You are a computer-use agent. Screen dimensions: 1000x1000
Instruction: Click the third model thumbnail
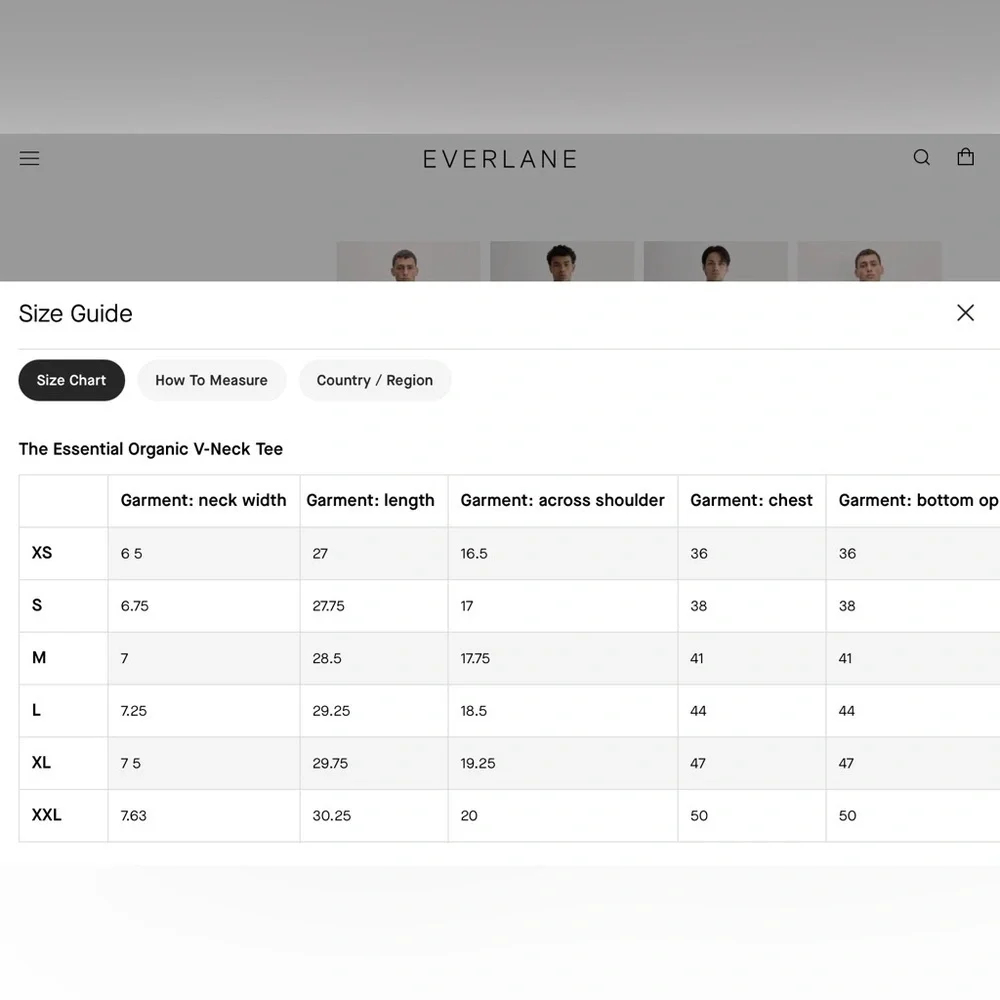(x=716, y=261)
